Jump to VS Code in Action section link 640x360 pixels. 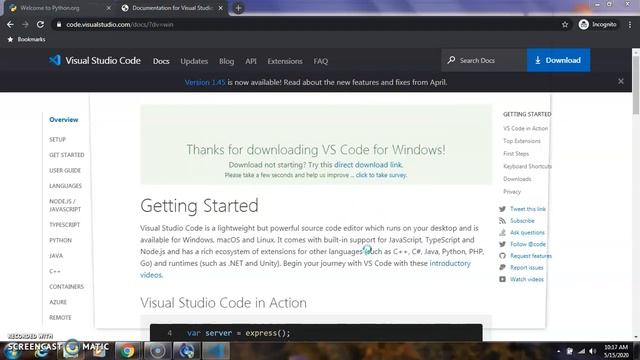pos(525,129)
